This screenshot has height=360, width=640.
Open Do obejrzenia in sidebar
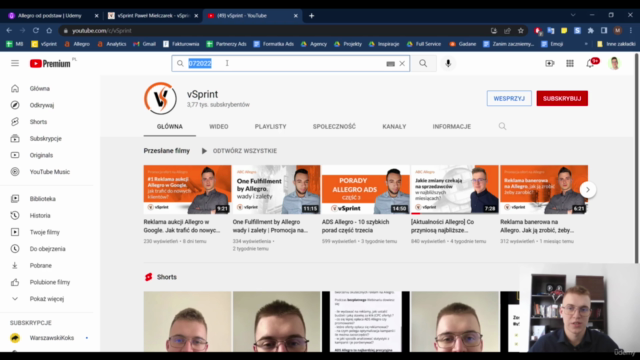[x=47, y=249]
